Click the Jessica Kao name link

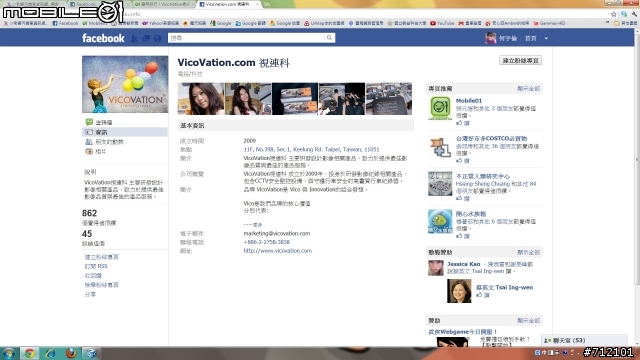coord(463,264)
